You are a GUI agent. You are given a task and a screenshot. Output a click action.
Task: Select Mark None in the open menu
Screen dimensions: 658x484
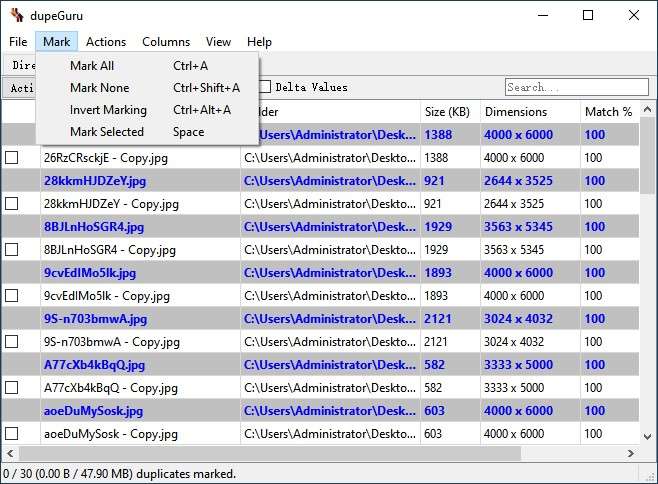pyautogui.click(x=99, y=88)
